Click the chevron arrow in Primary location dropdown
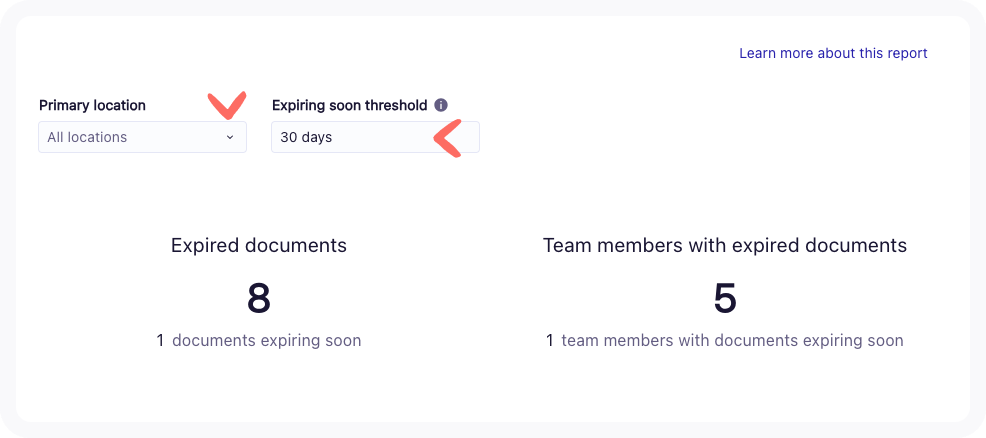This screenshot has height=438, width=986. coord(230,137)
